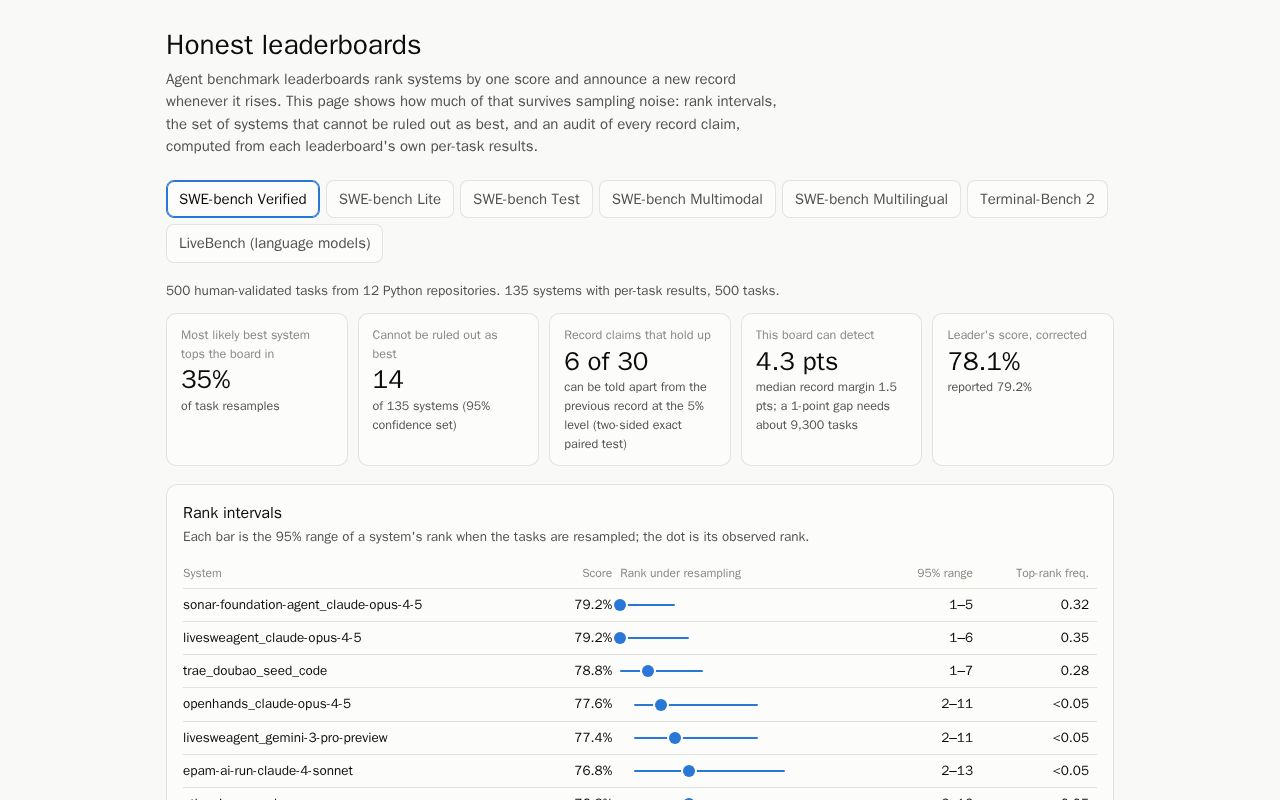Viewport: 1280px width, 800px height.
Task: Click trae_doubao_seed_code system name
Action: [x=255, y=671]
